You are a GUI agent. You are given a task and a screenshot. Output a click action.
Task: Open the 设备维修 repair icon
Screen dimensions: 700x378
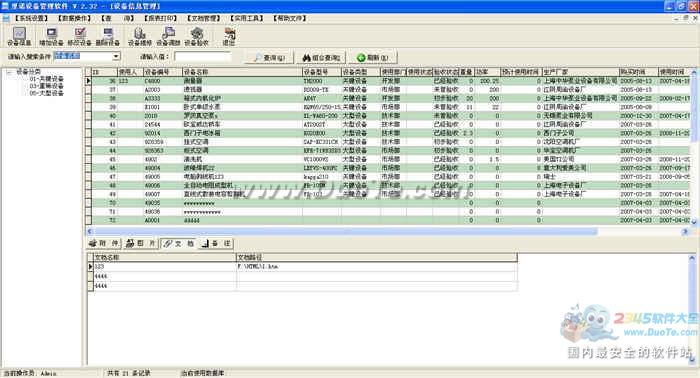click(140, 36)
